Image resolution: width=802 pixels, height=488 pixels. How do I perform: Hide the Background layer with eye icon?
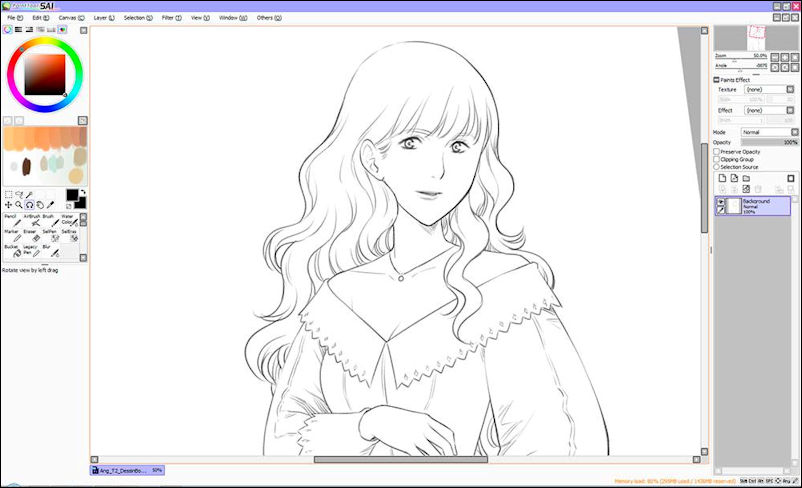(x=720, y=202)
